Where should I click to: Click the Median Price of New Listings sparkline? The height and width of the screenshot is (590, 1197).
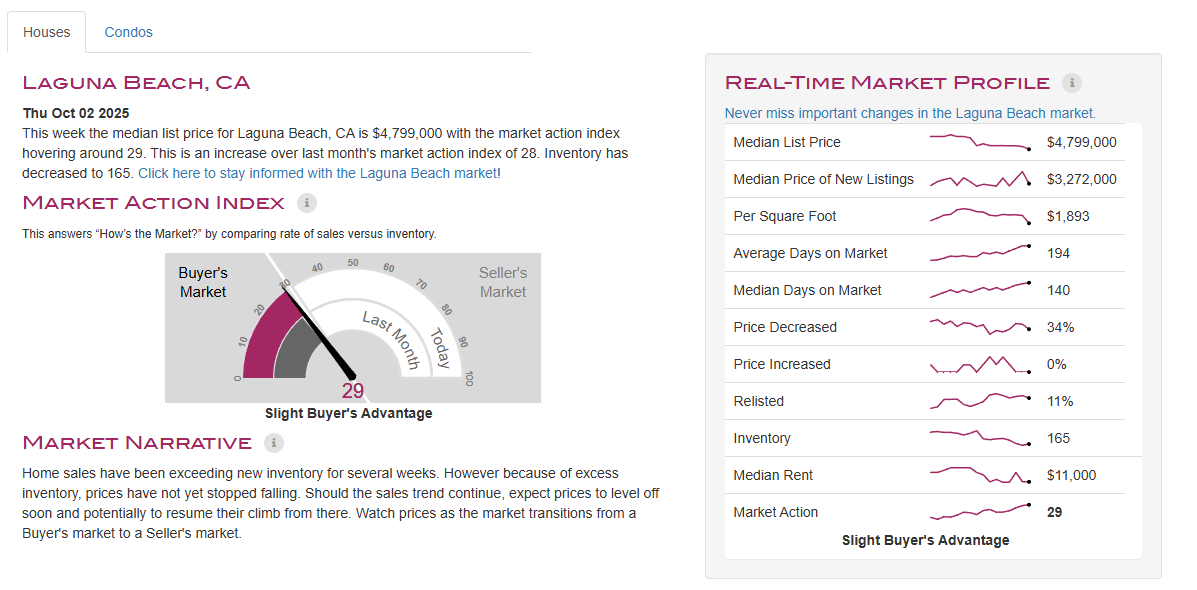980,180
